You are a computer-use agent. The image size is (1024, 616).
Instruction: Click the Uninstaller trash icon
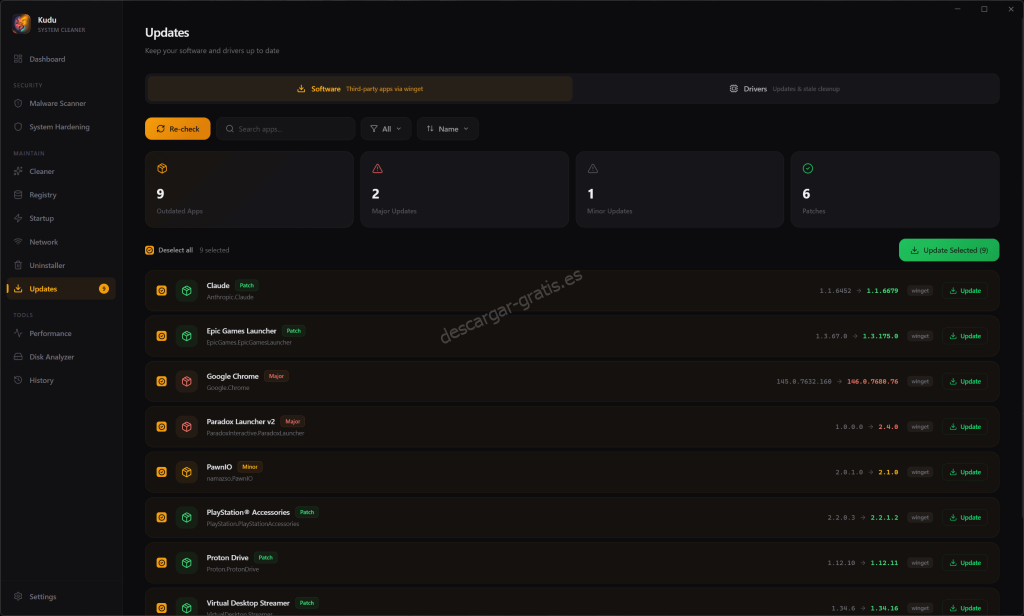(x=18, y=265)
